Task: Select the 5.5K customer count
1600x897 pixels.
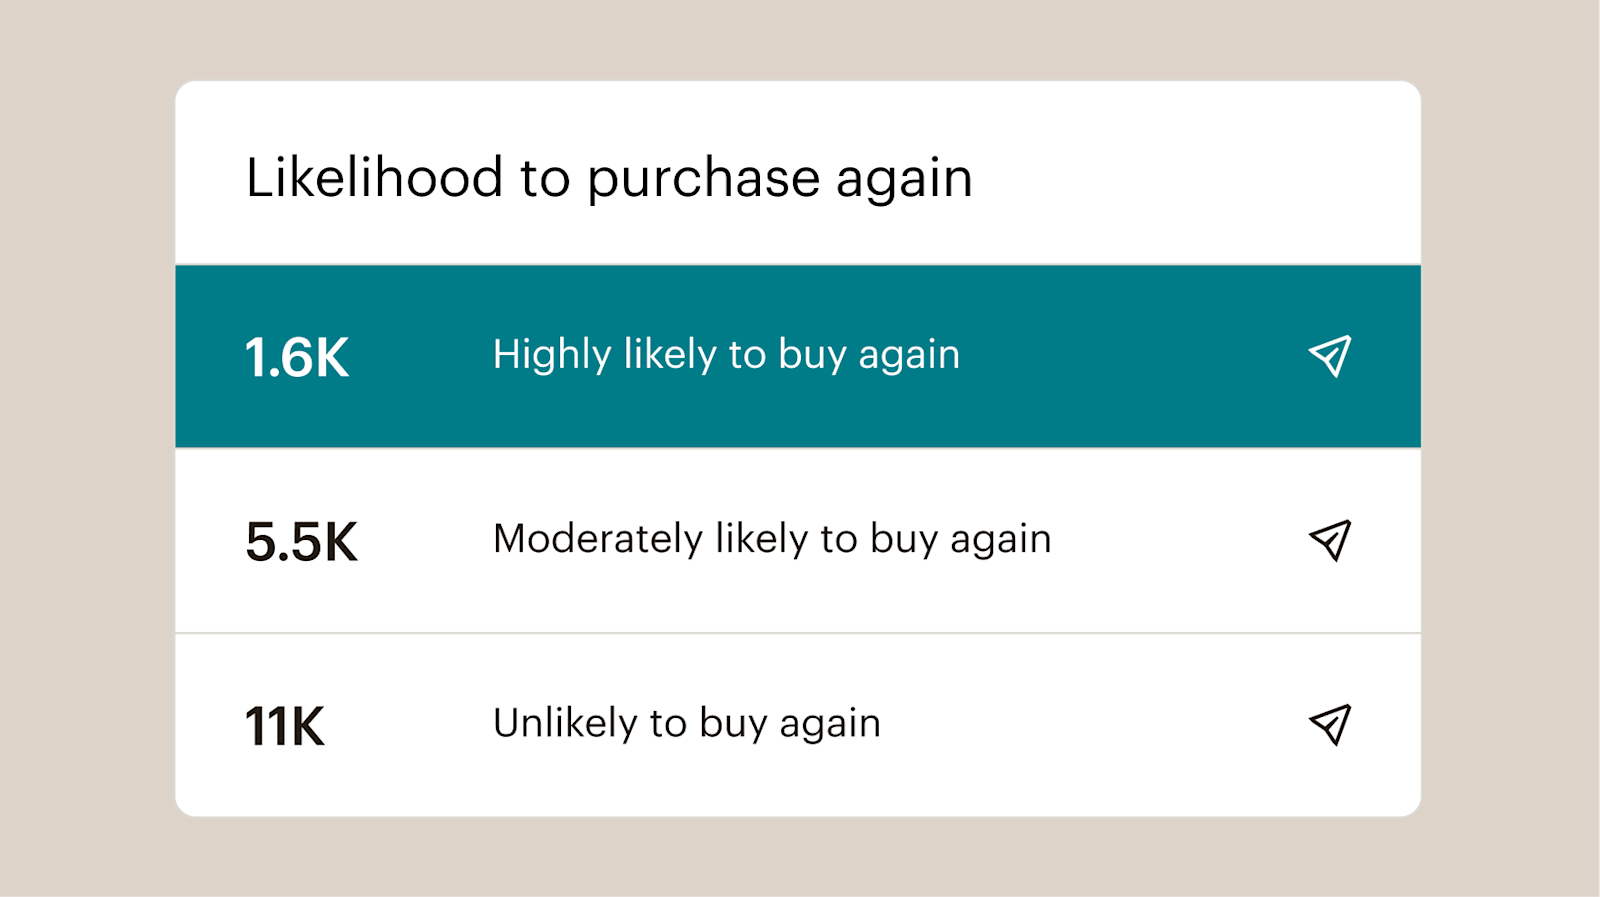Action: point(301,542)
